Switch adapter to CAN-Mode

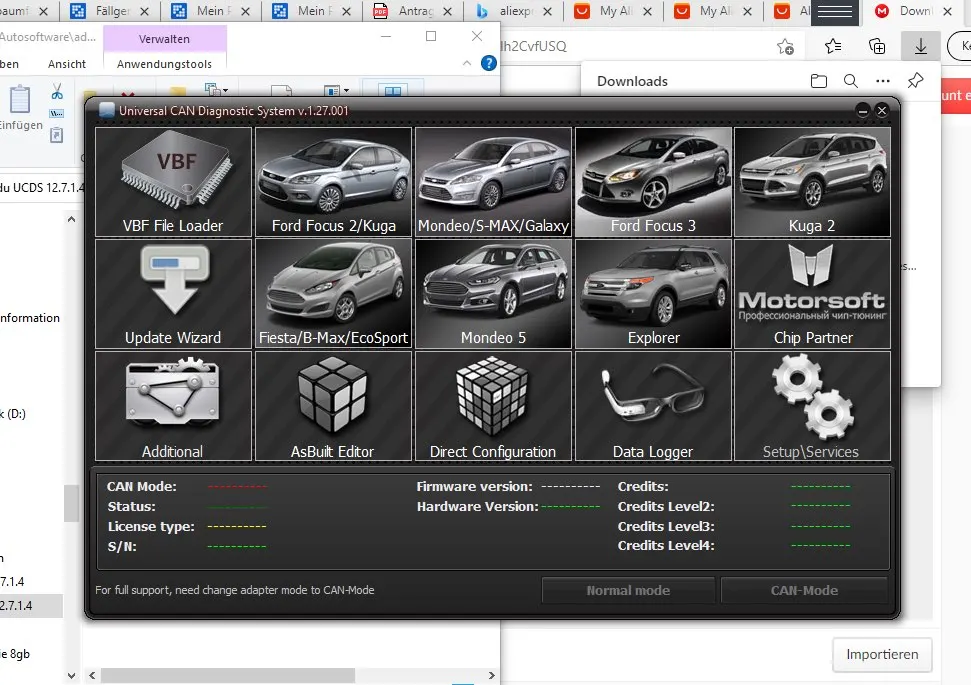click(x=804, y=590)
